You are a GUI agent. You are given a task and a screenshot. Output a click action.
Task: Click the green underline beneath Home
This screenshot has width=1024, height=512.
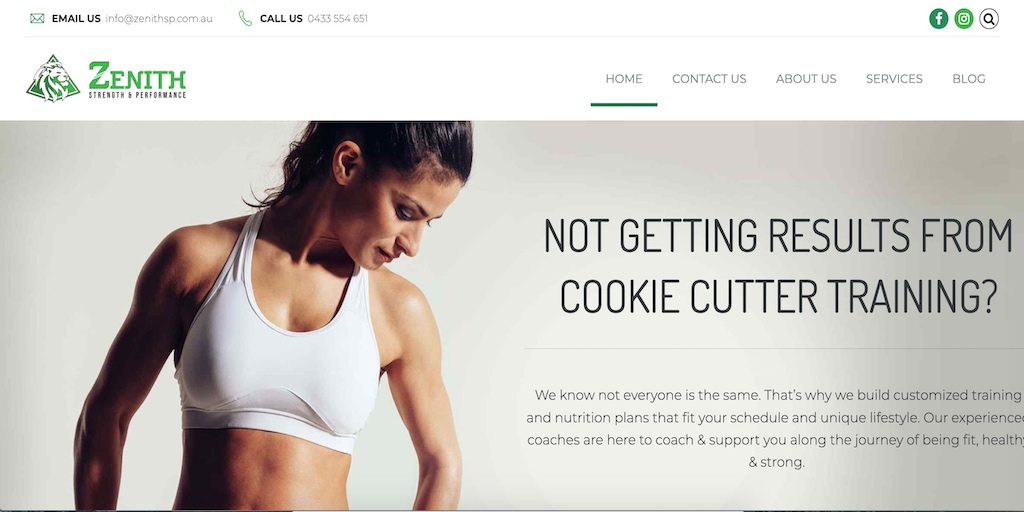(x=624, y=104)
